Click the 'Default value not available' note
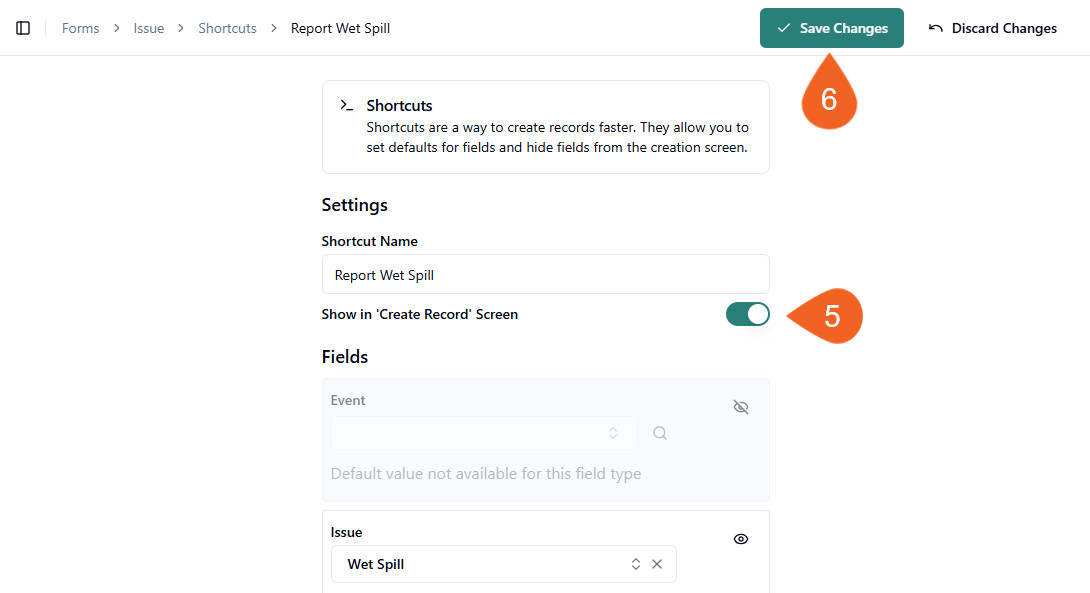This screenshot has width=1090, height=593. [x=486, y=473]
